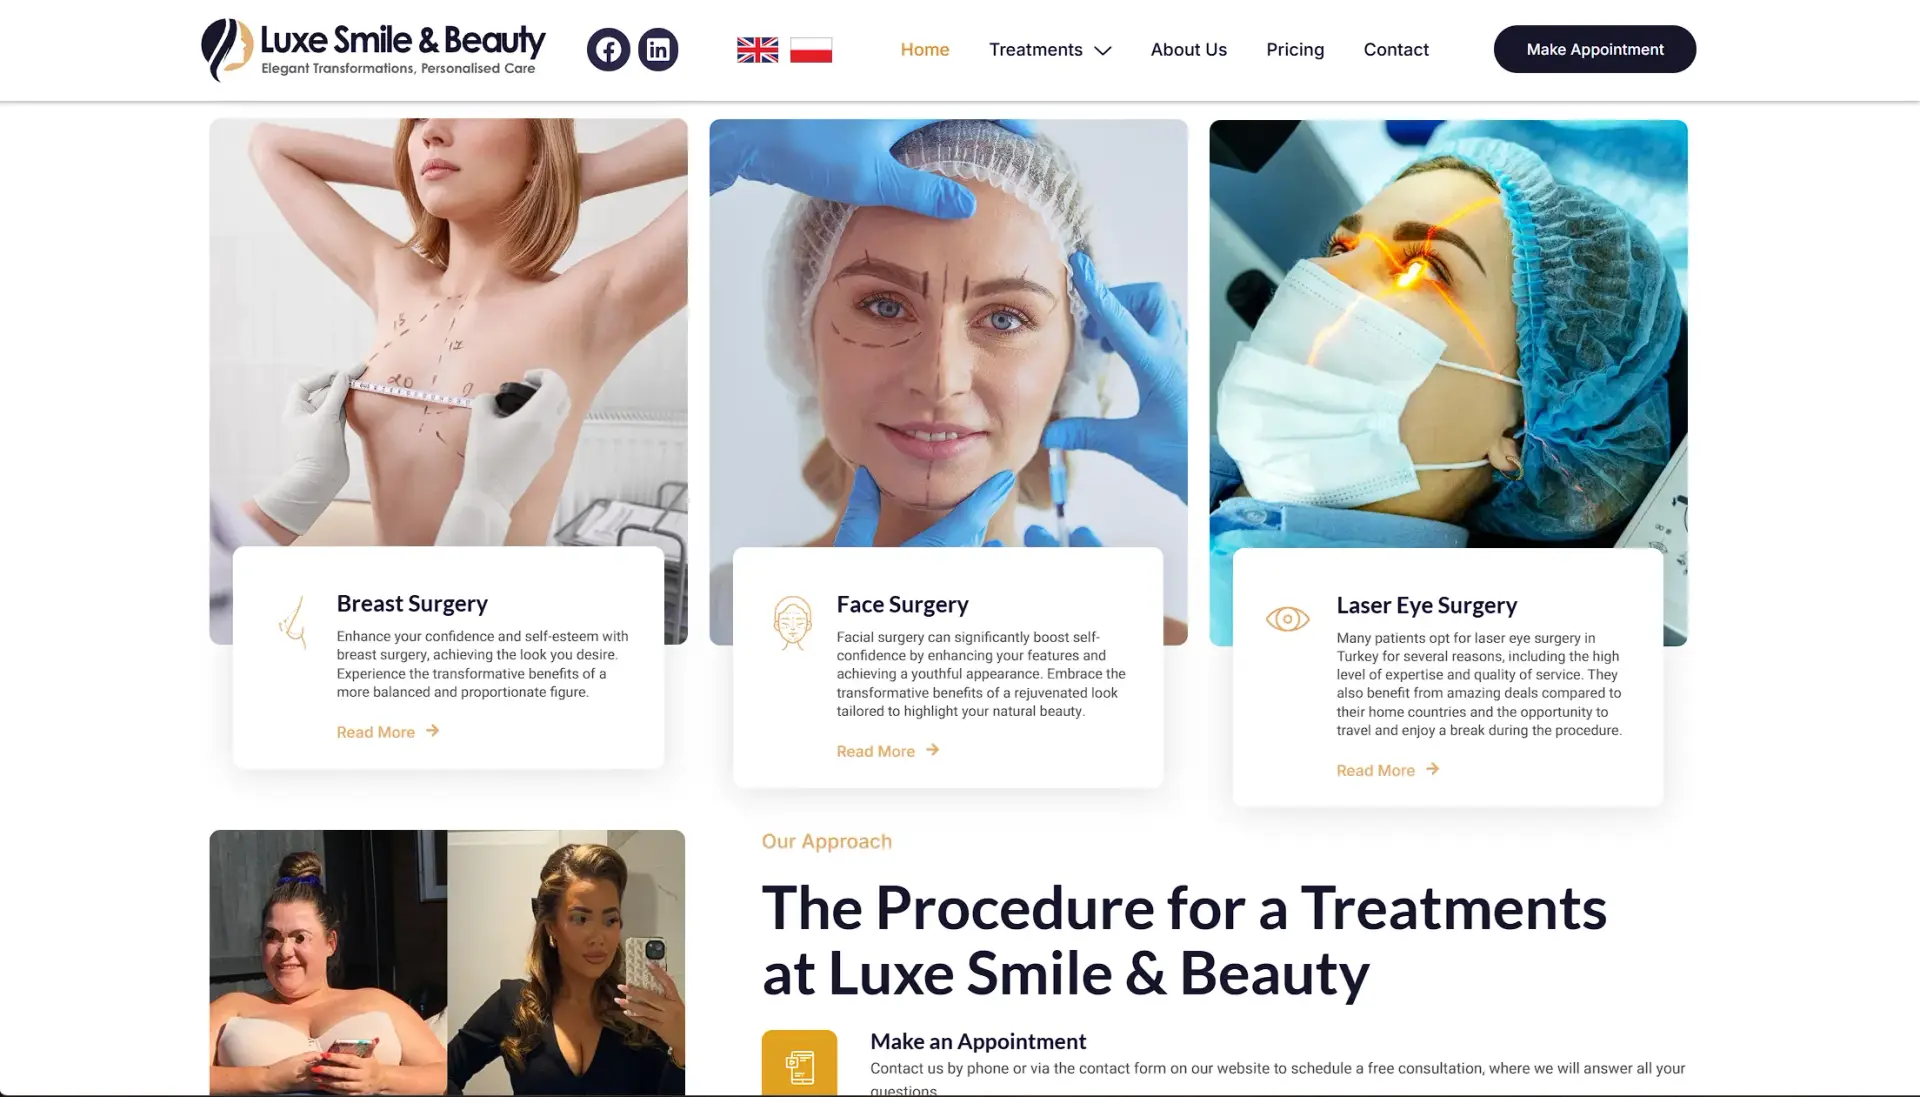Click the face icon beside Face Surgery
1920x1097 pixels.
coord(792,623)
